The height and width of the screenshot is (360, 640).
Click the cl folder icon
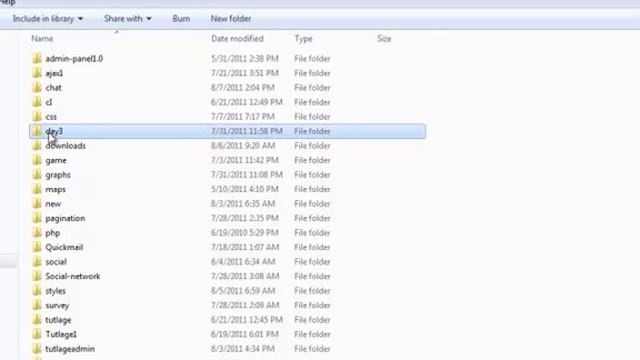pos(37,102)
